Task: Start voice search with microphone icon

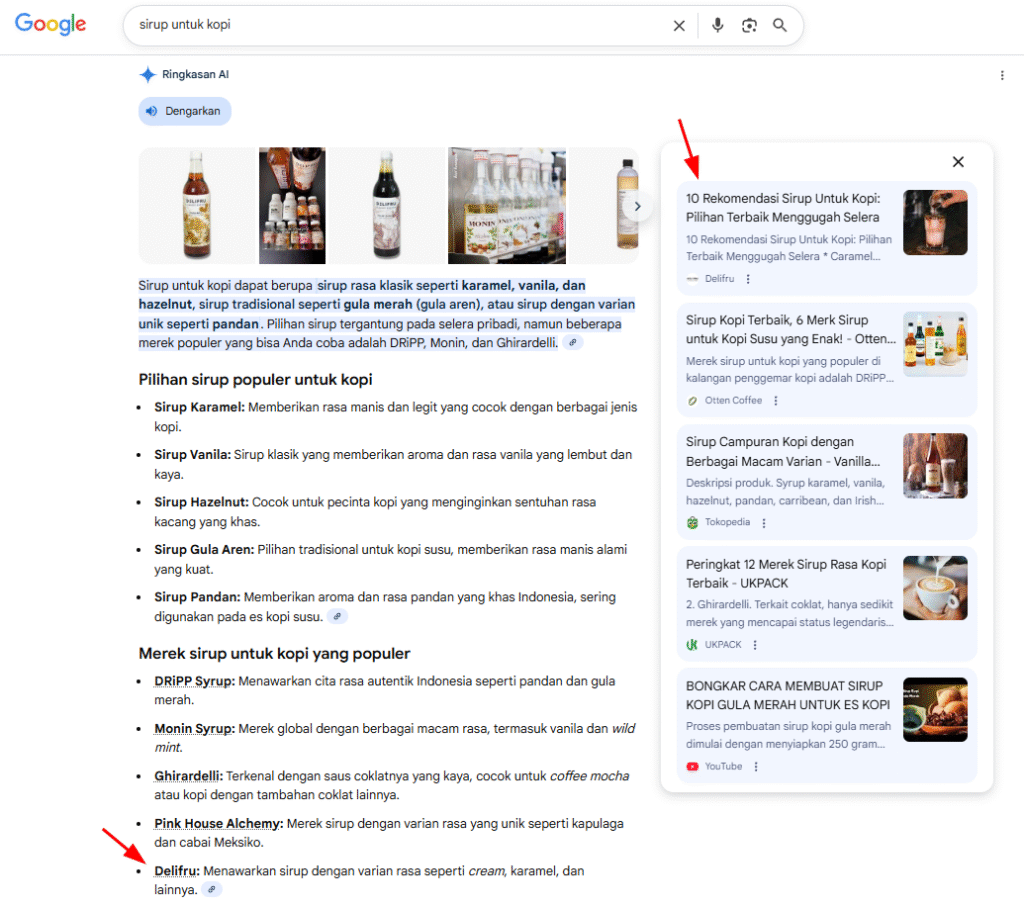Action: pyautogui.click(x=717, y=26)
